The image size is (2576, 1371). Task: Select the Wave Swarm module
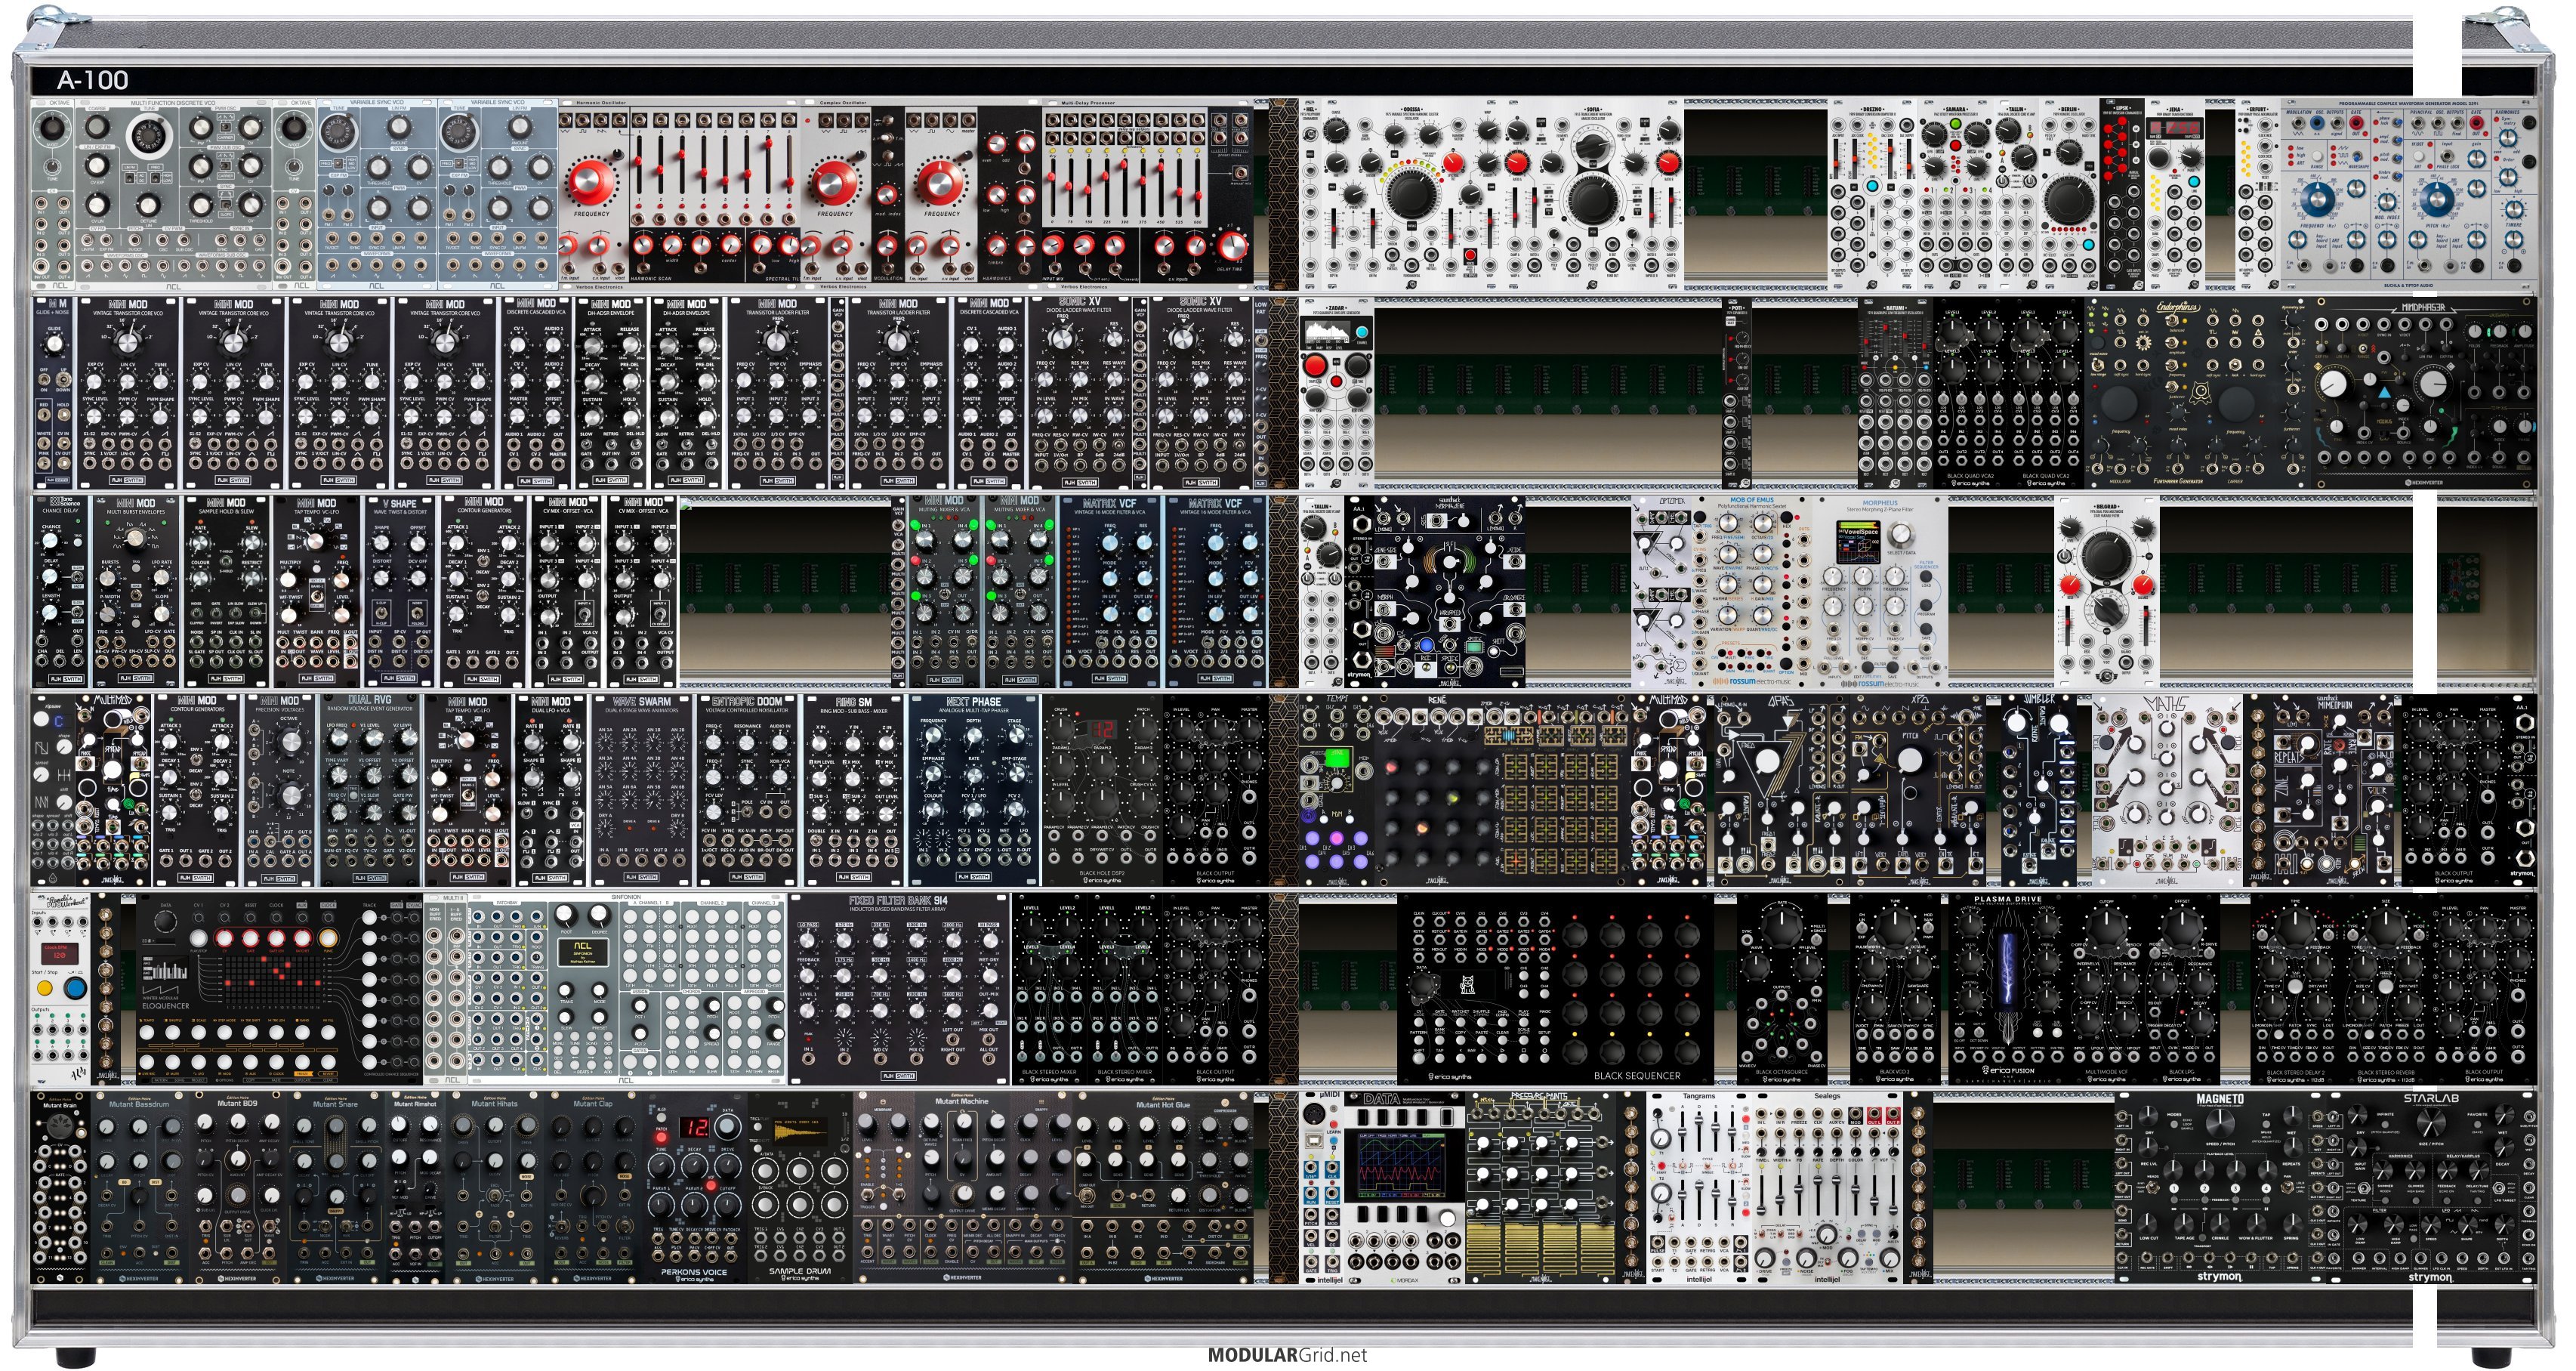[641, 790]
